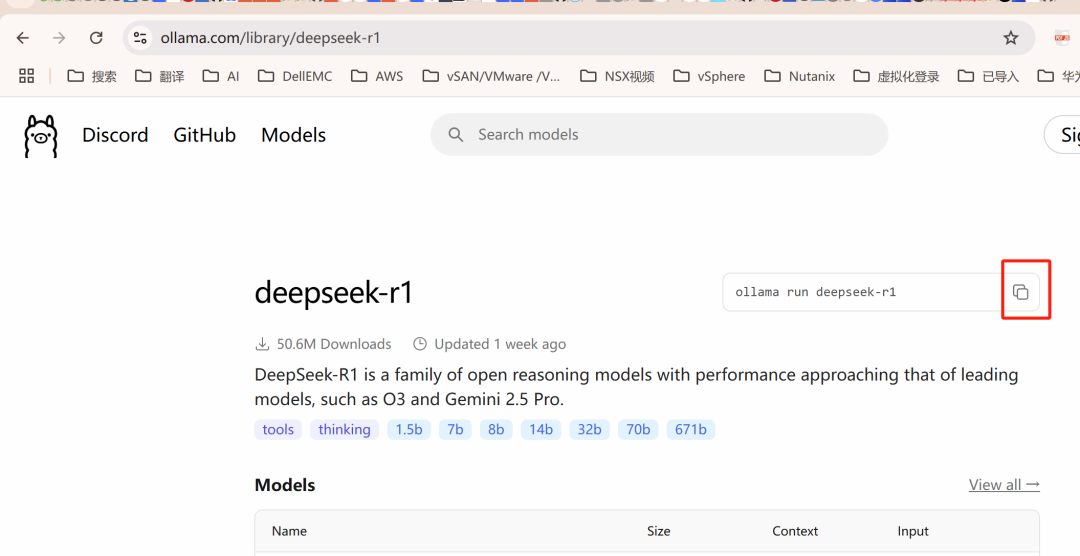Select the 1.5b model size tag
This screenshot has height=556, width=1080.
pos(408,429)
